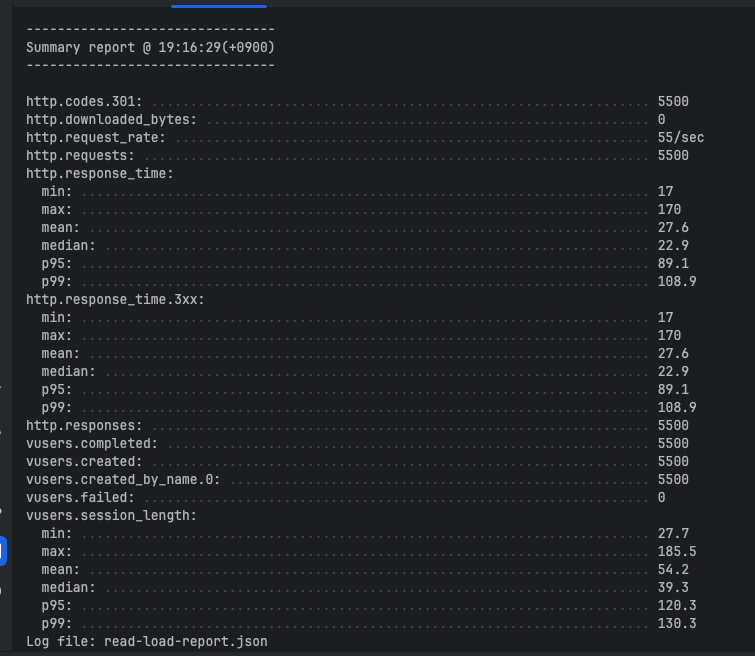Click the http.requests label
The image size is (755, 656).
(80, 156)
